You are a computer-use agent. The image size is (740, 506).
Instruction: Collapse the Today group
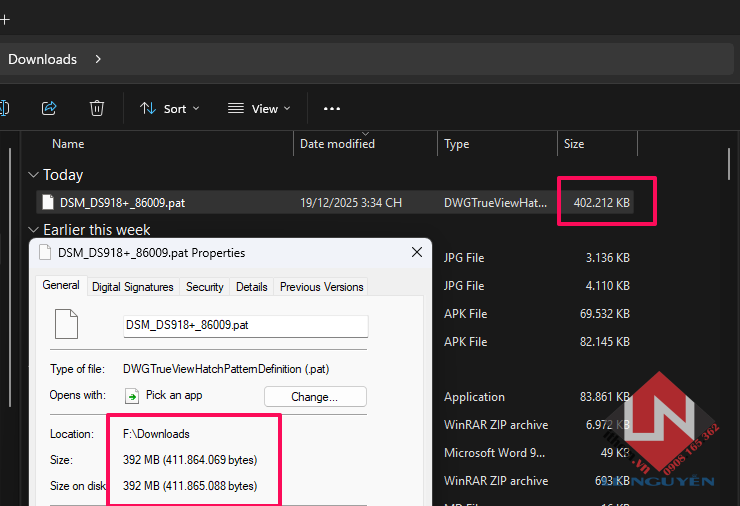tap(34, 175)
